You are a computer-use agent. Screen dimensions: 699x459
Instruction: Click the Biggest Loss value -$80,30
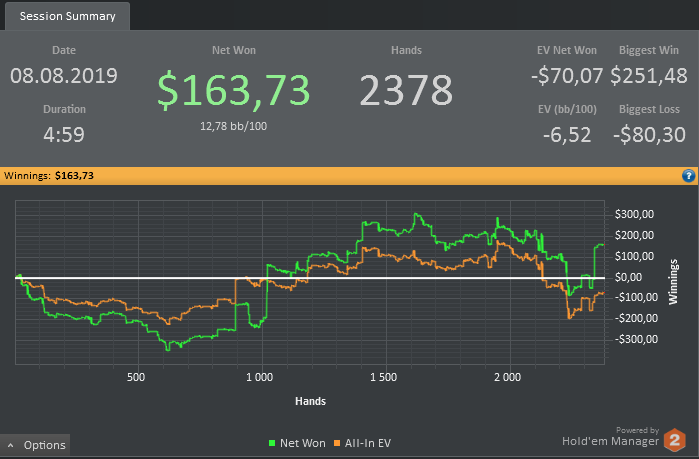point(650,135)
